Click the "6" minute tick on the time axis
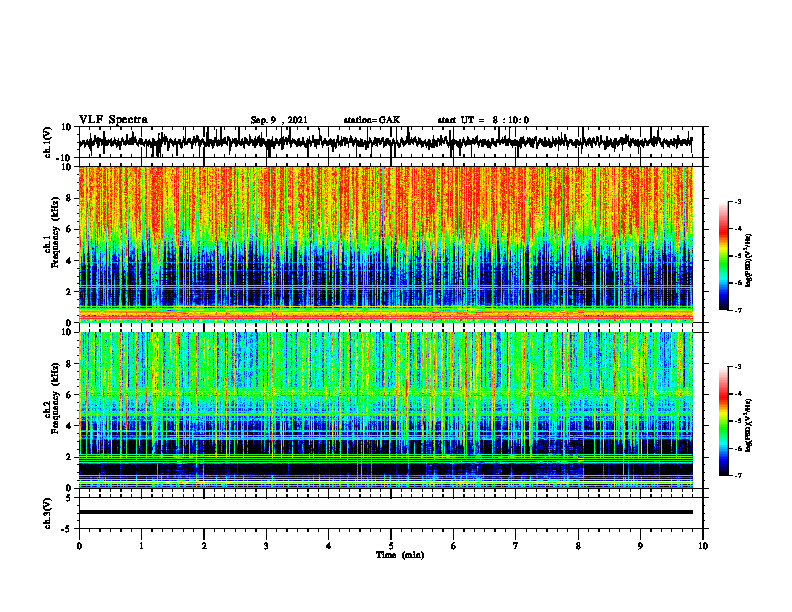The width and height of the screenshot is (792, 612). (454, 546)
